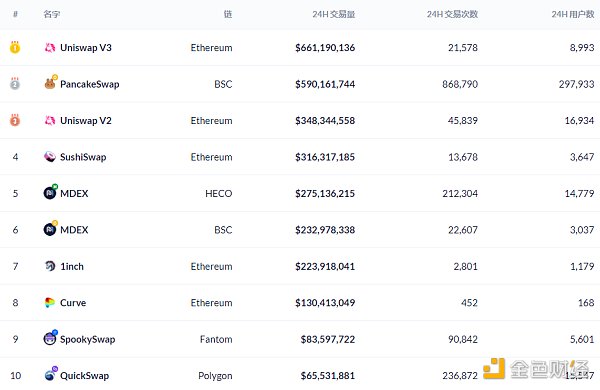600x390 pixels.
Task: Open the SushiSwap name link
Action: (83, 157)
